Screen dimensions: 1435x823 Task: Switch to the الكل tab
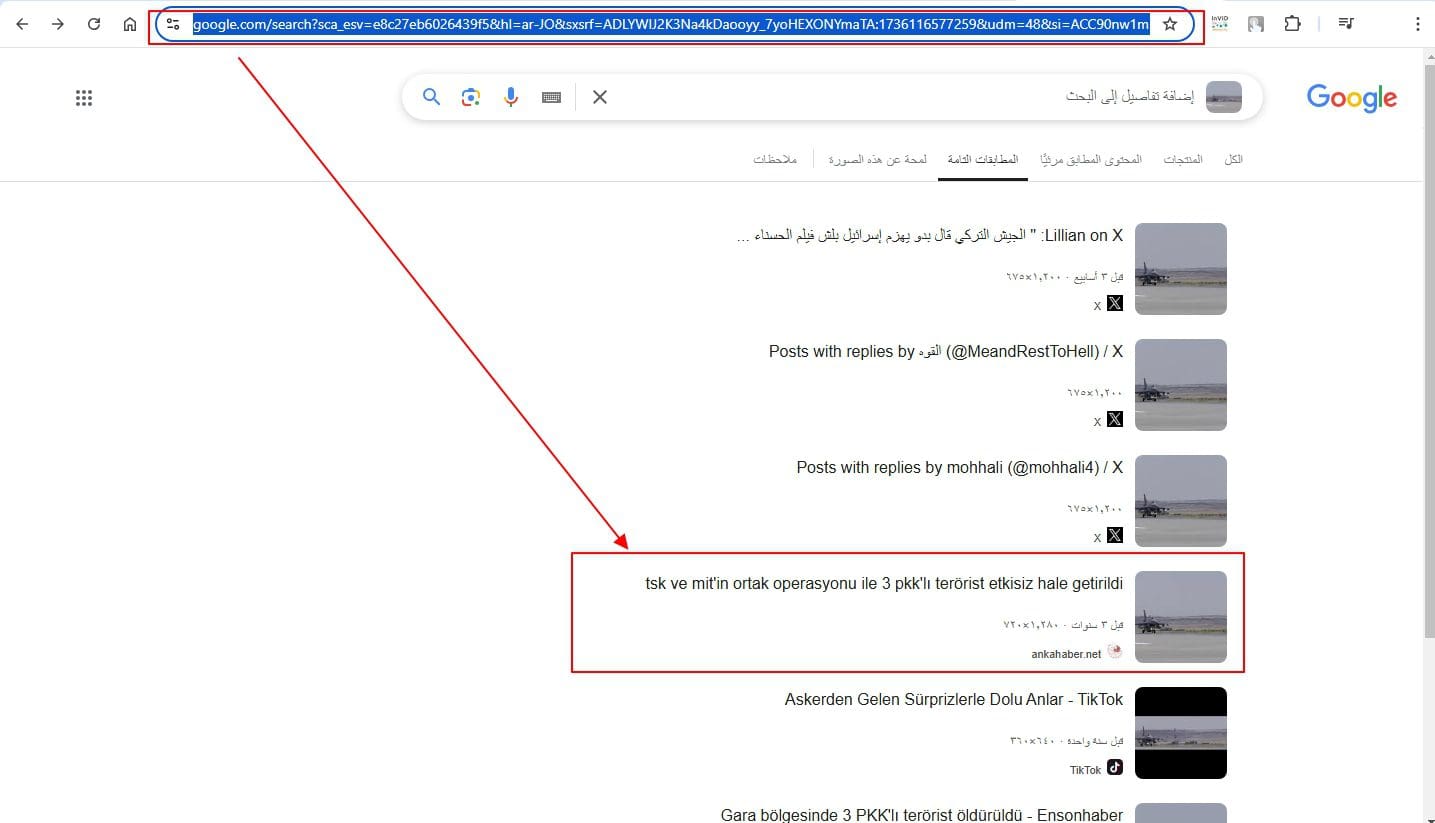click(x=1233, y=160)
